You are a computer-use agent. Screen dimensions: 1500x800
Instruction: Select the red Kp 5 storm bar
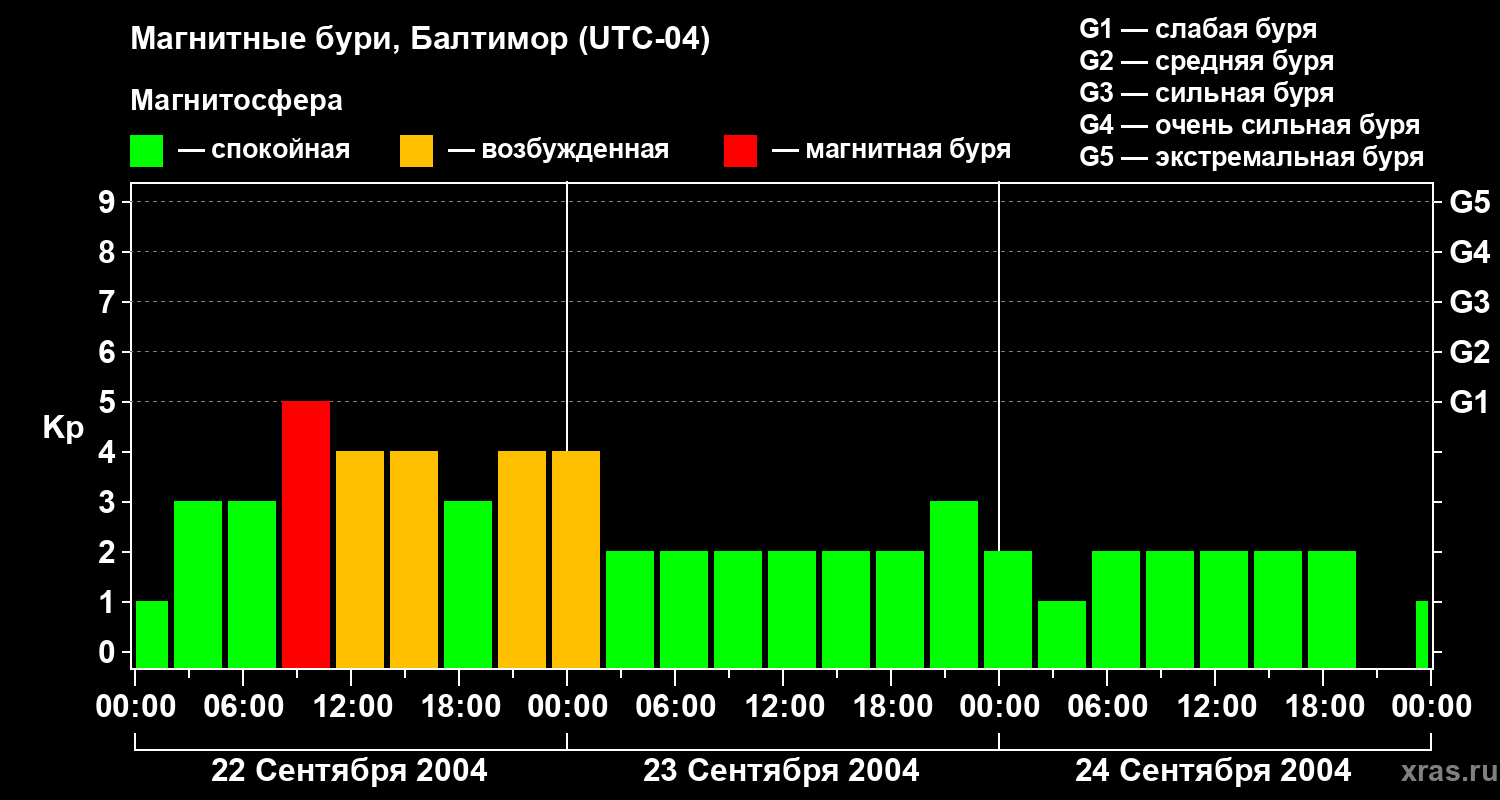pos(306,534)
